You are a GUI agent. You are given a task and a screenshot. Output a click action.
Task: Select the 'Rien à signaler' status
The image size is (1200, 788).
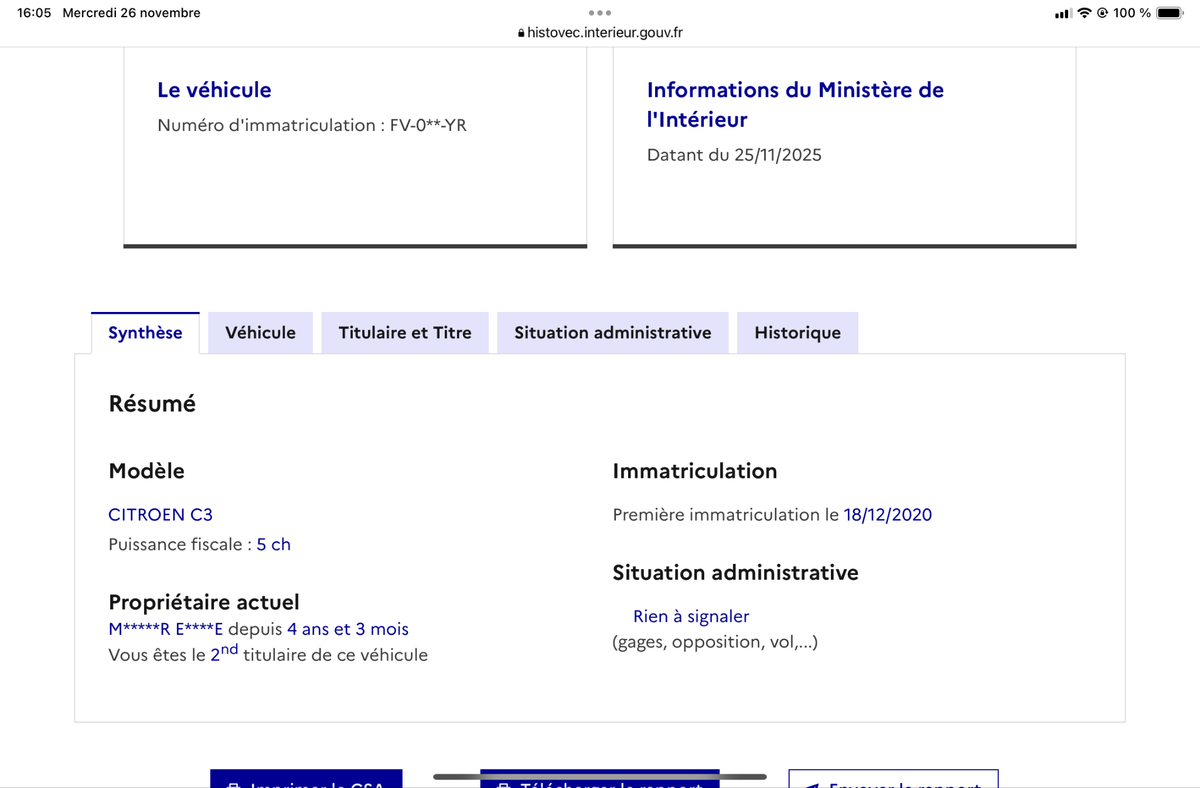pyautogui.click(x=691, y=617)
